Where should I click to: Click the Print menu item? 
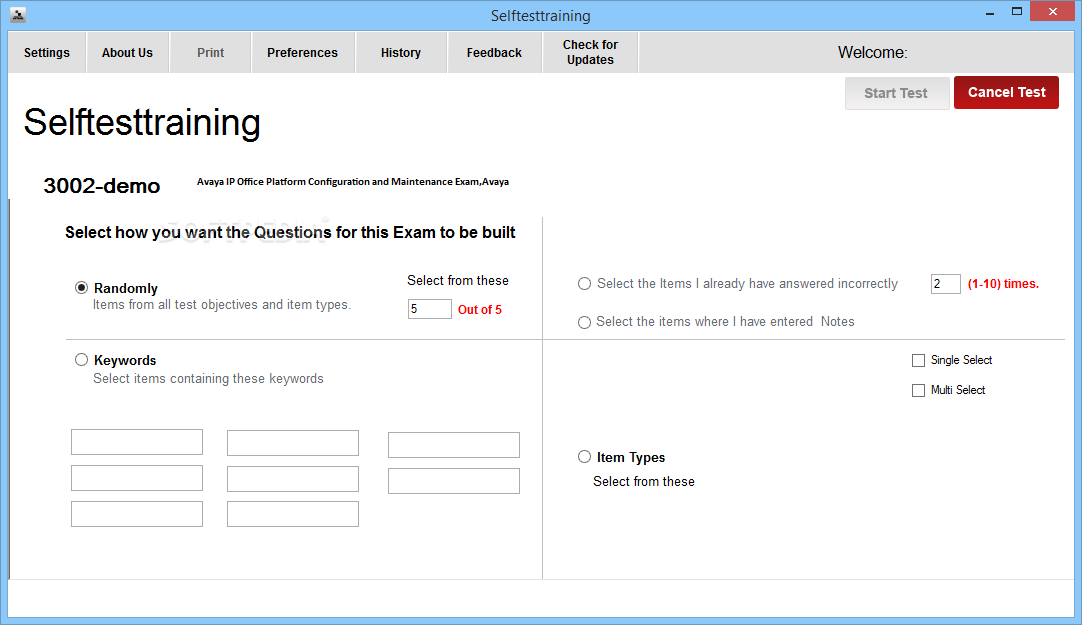(x=210, y=52)
